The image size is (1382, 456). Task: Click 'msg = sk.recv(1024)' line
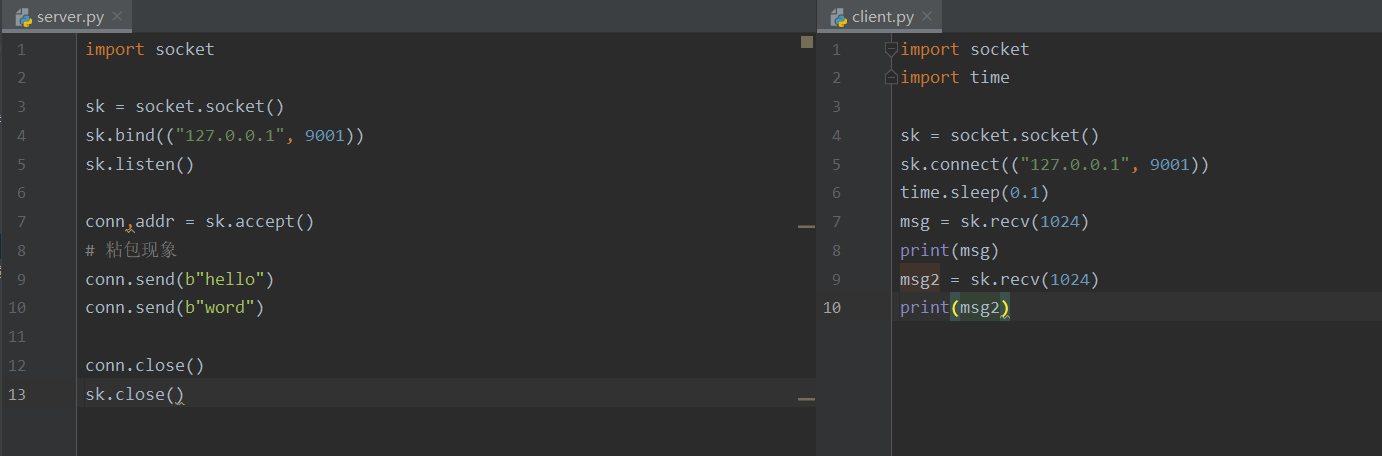click(995, 221)
